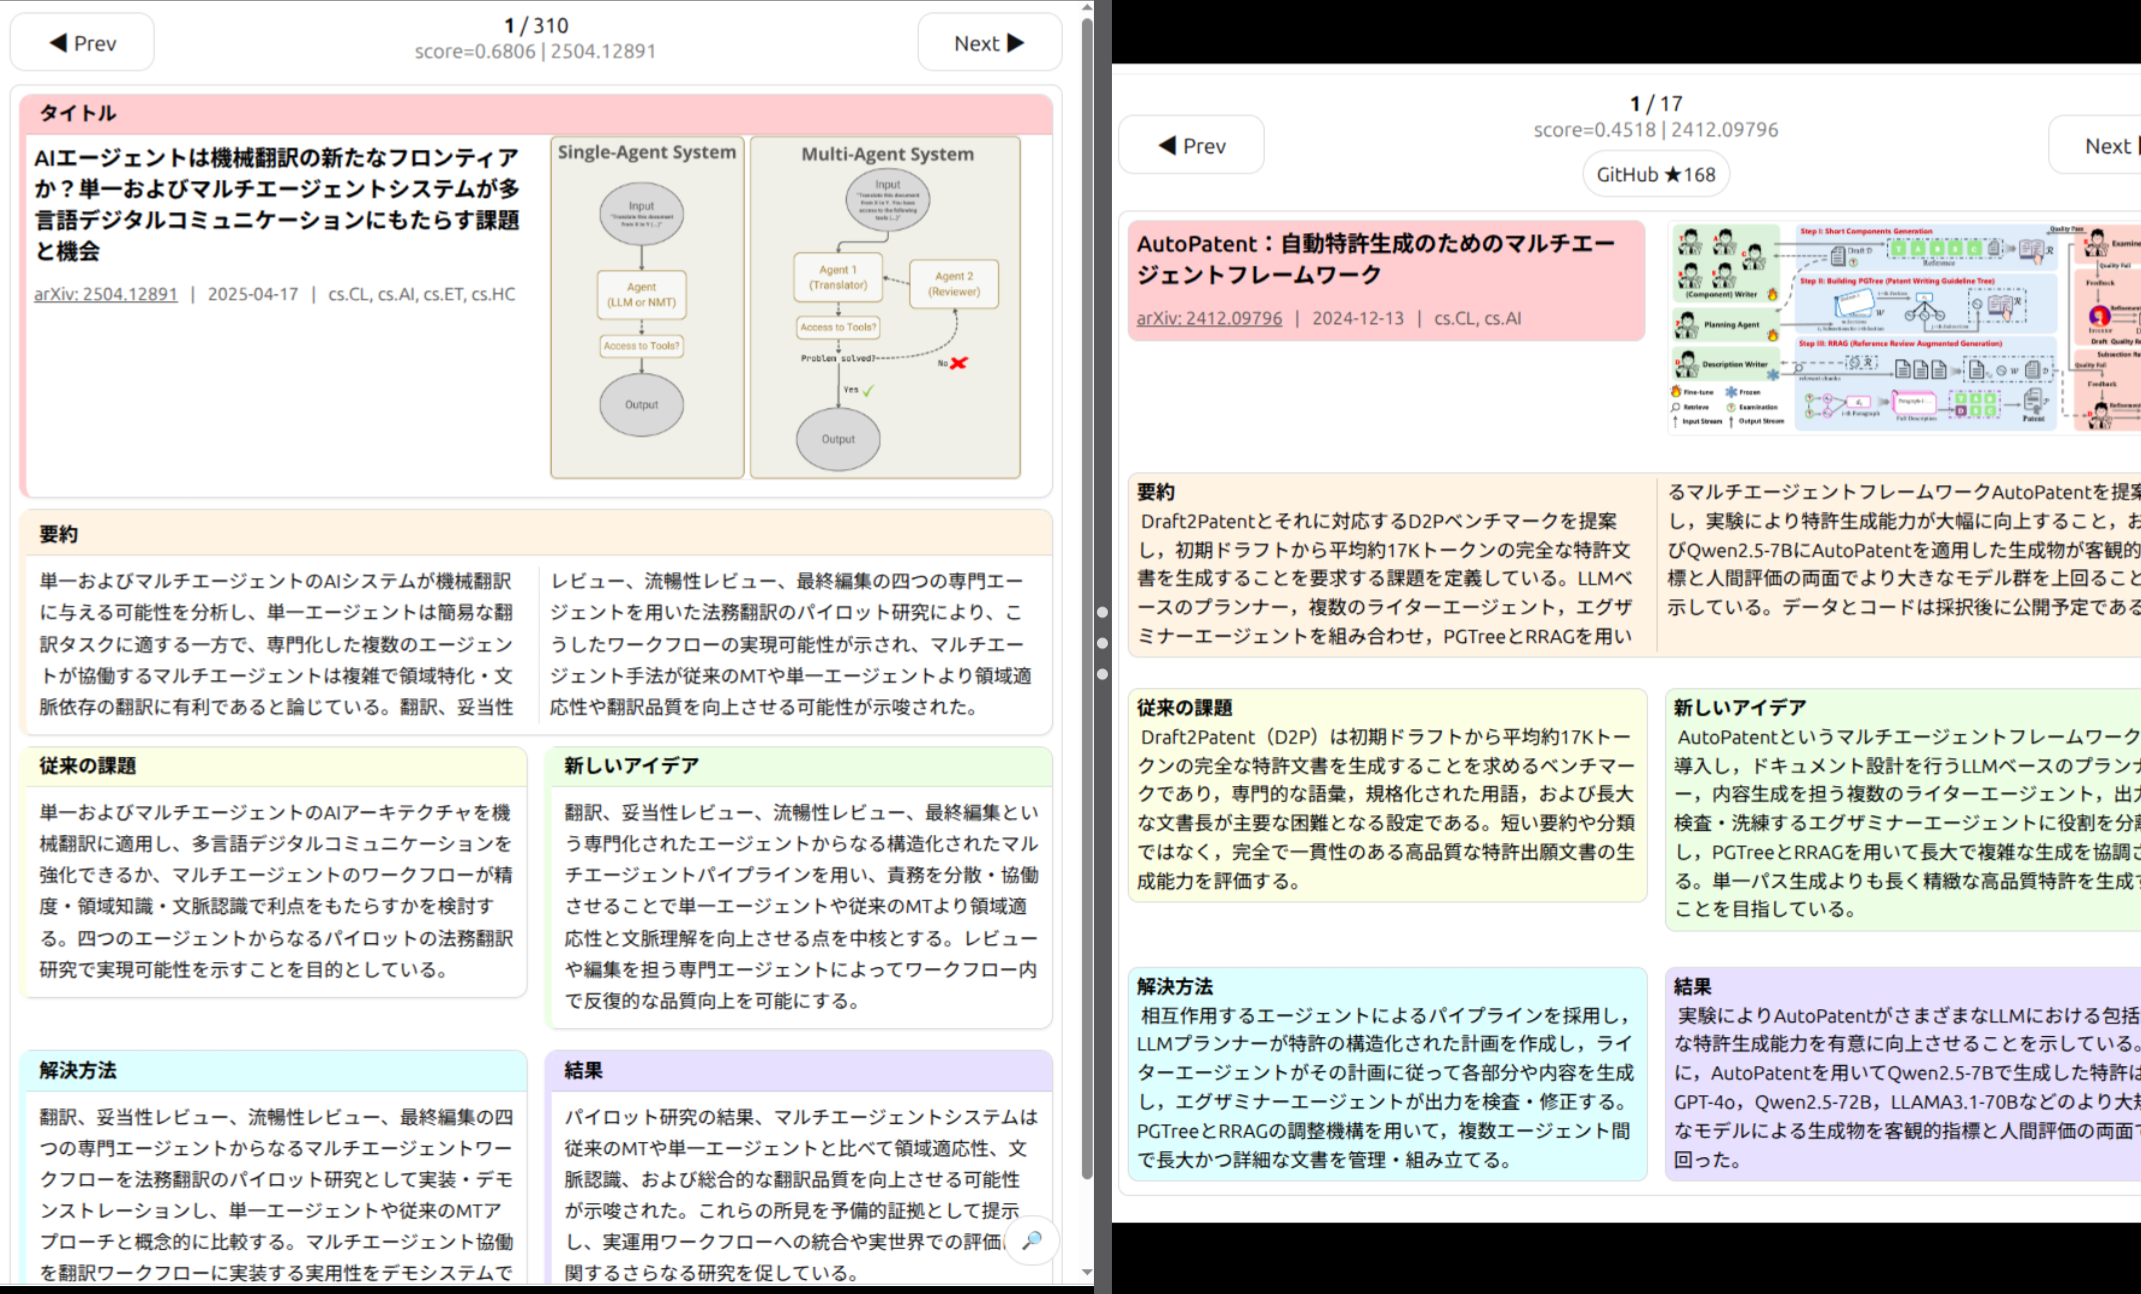
Task: Click the 解決方法 card in right pane
Action: pyautogui.click(x=1386, y=1075)
